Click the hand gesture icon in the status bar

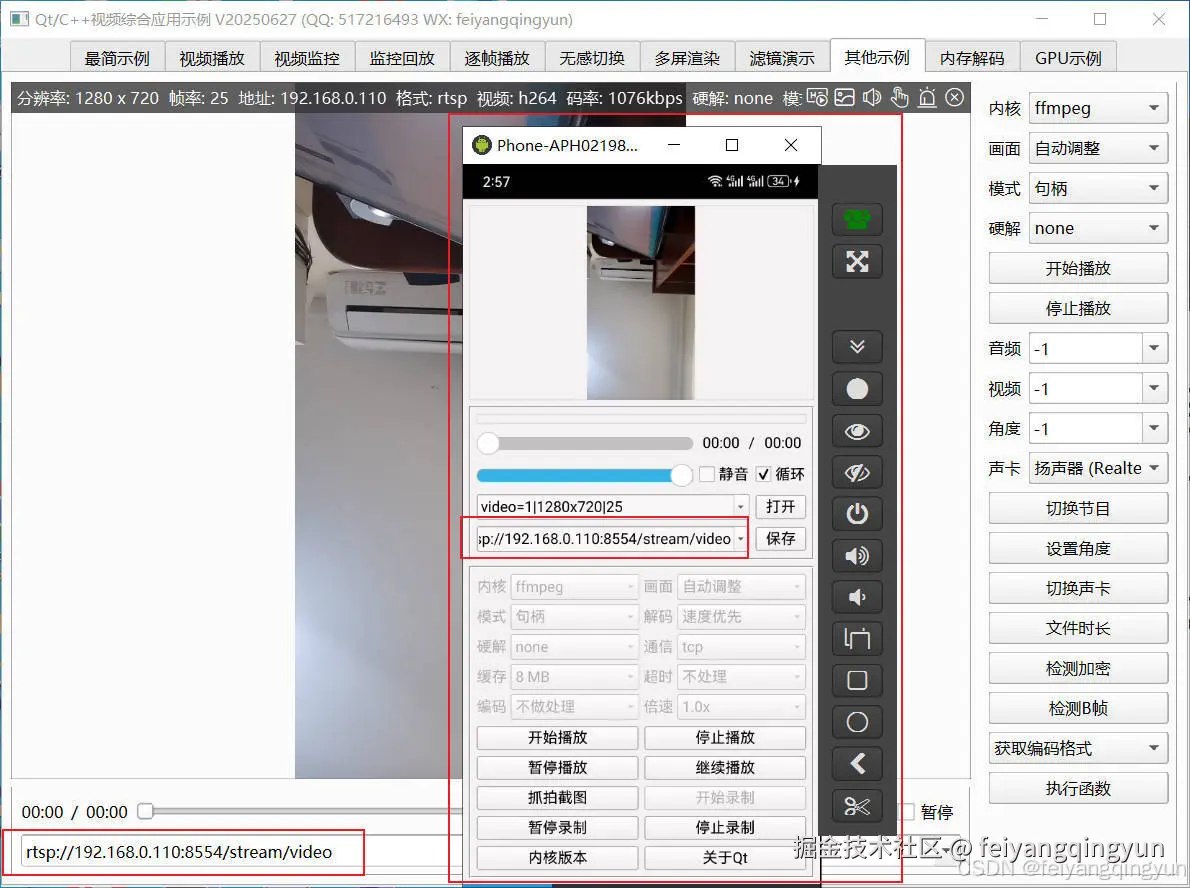[x=899, y=97]
